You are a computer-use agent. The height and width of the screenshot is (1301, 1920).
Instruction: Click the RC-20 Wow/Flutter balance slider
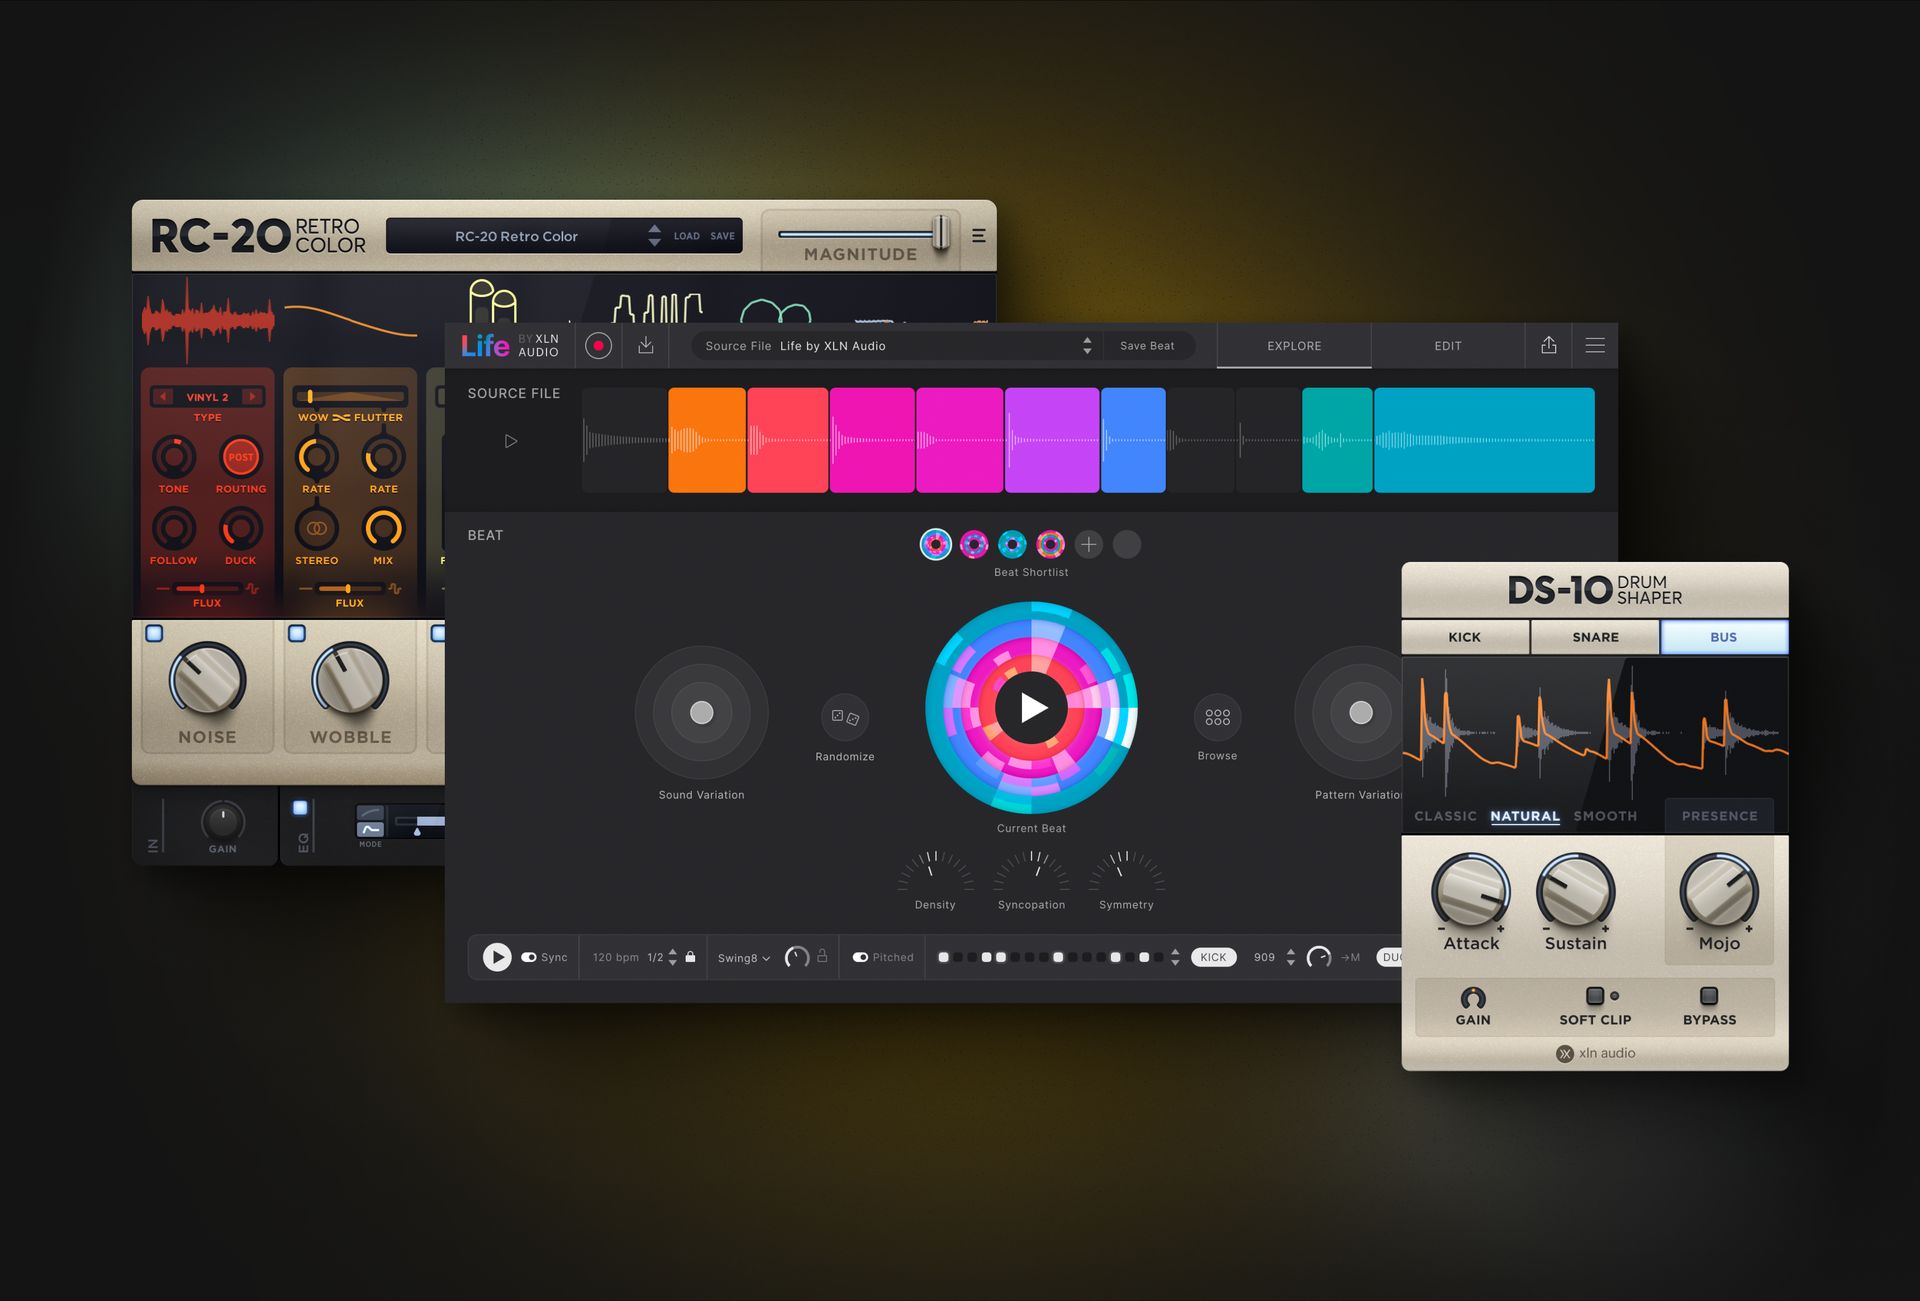coord(349,396)
